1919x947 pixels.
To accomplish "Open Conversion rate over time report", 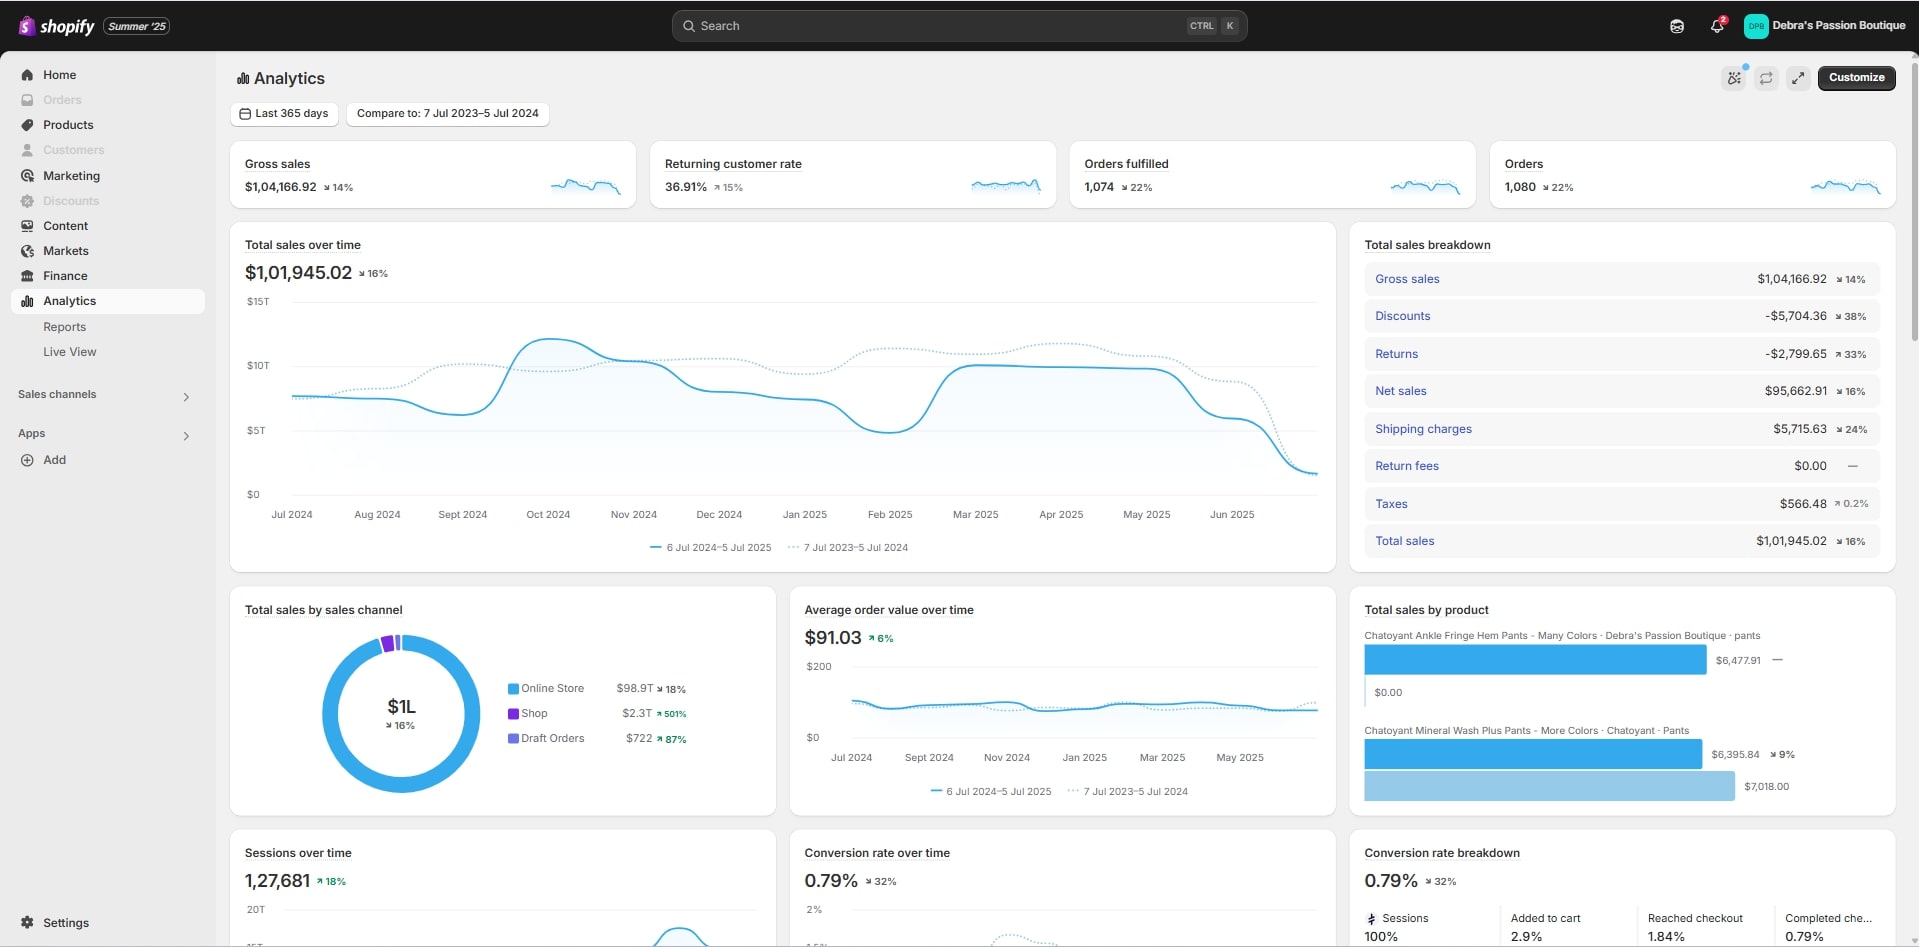I will click(877, 853).
